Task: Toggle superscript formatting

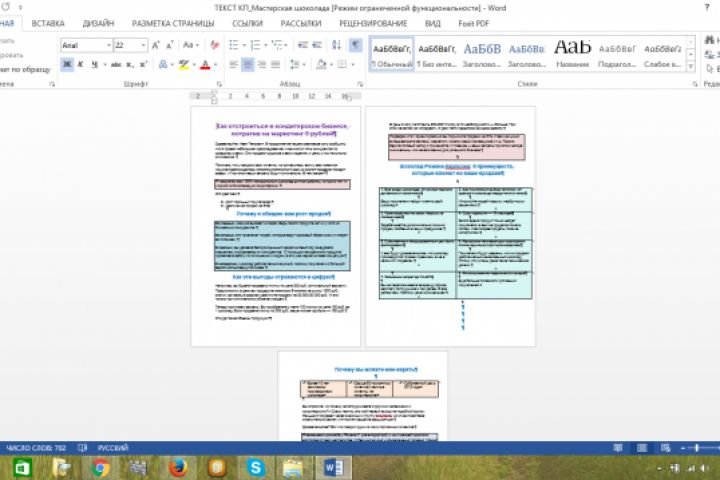Action: (143, 64)
